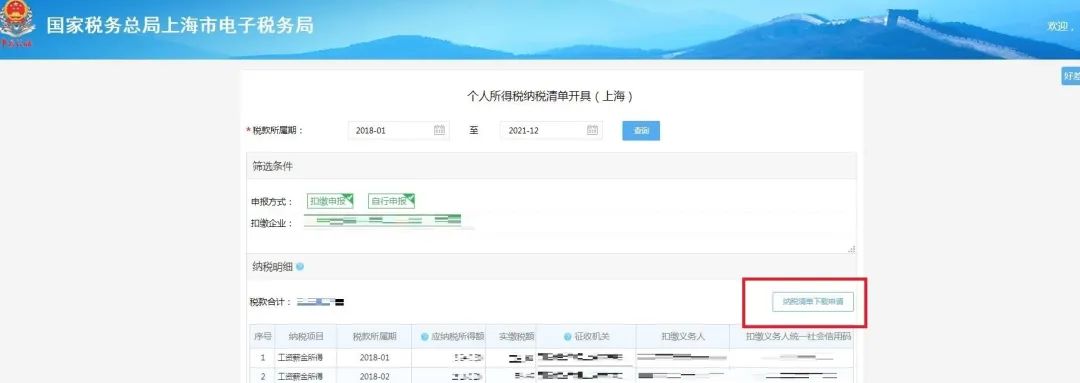Click the 国家税务总局上海市电子税务局 site title

pos(180,25)
